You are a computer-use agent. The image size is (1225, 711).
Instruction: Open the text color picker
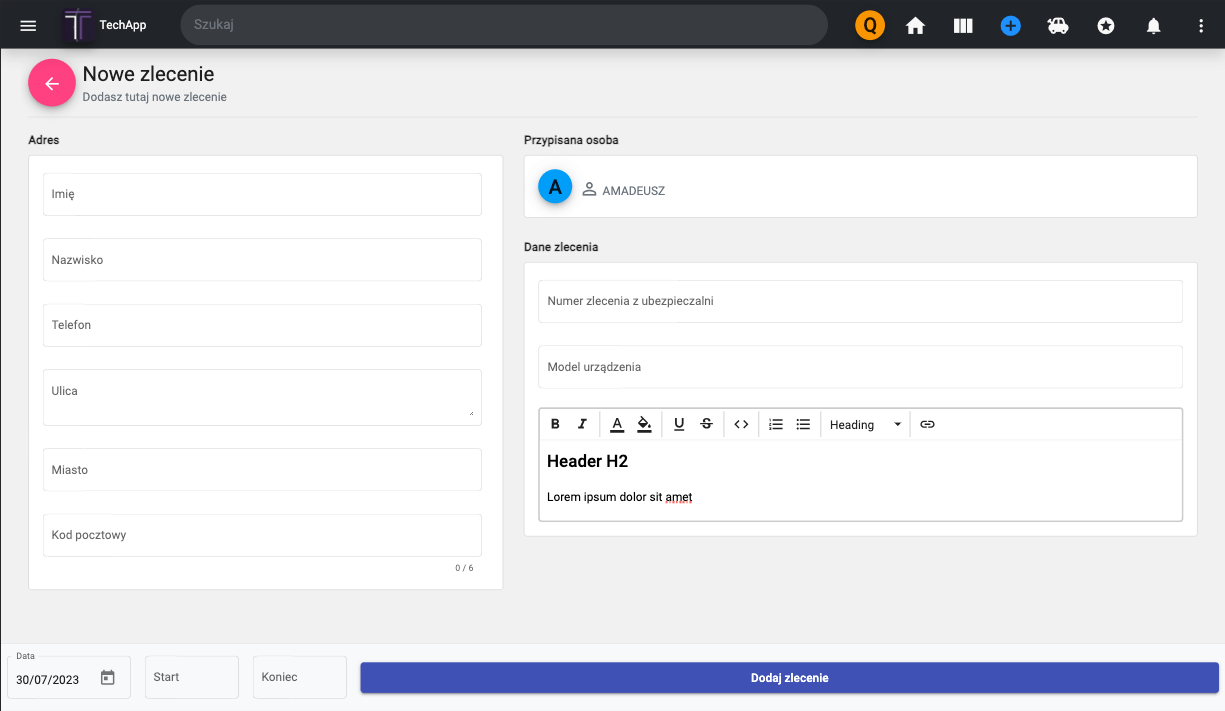pos(617,424)
